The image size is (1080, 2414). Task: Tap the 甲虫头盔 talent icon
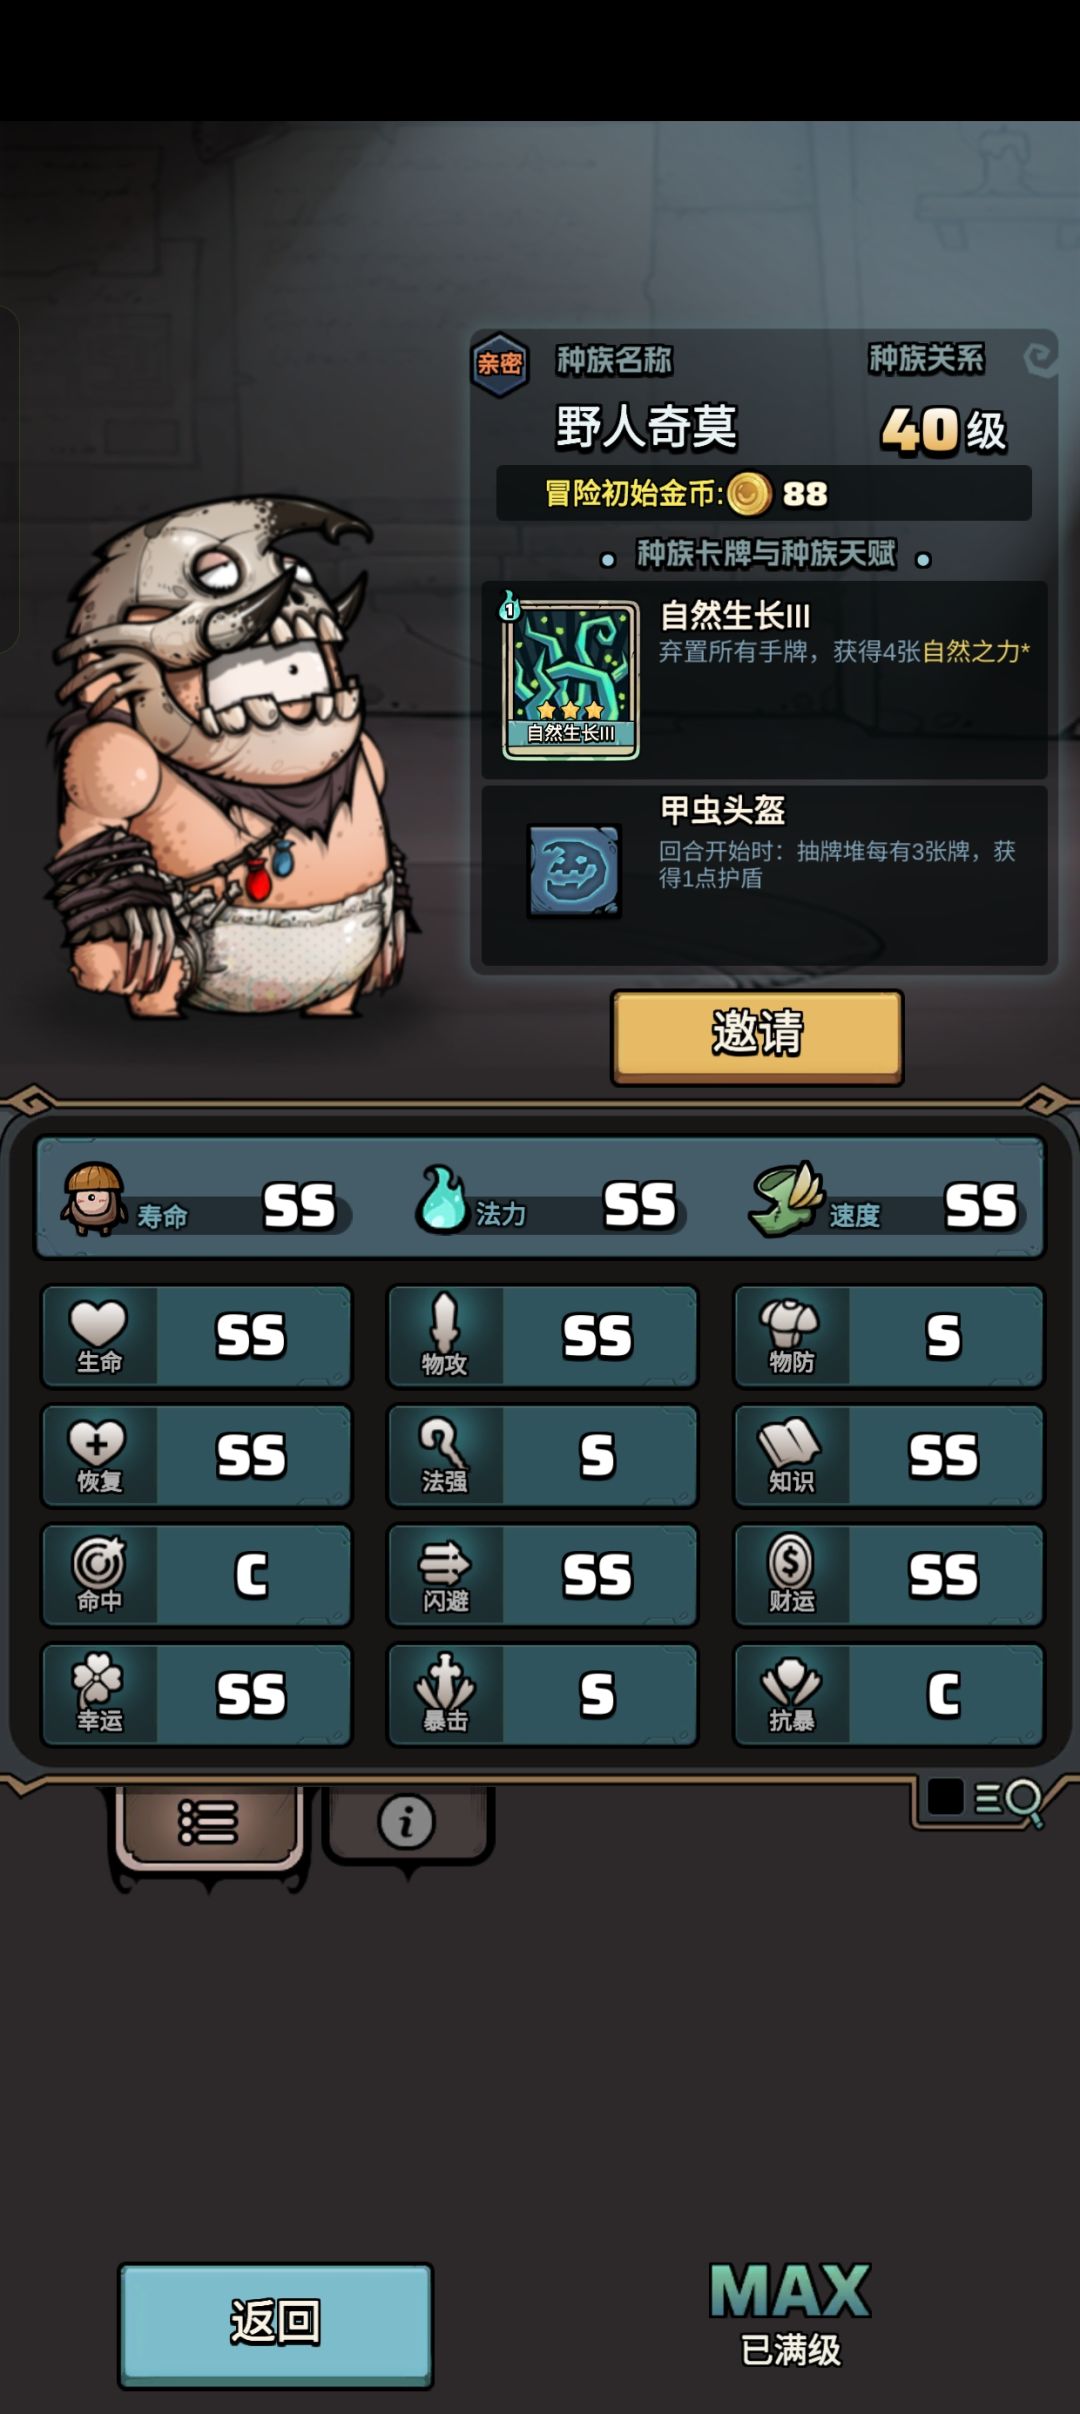tap(574, 870)
